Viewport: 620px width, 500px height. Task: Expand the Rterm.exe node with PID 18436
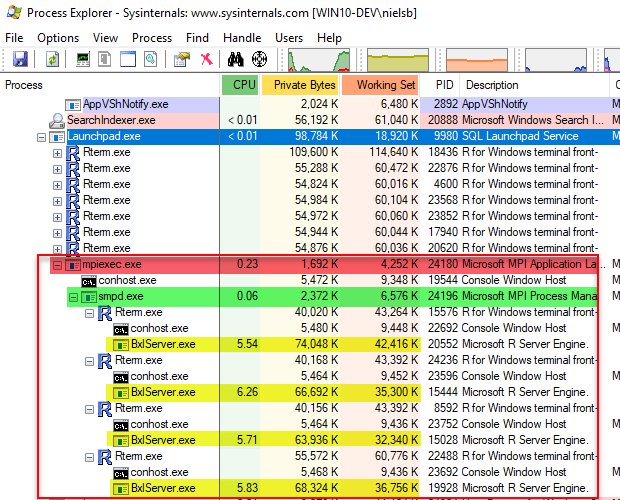point(57,153)
